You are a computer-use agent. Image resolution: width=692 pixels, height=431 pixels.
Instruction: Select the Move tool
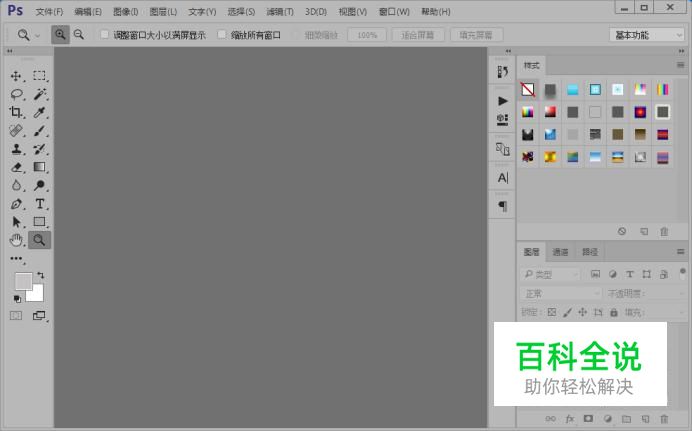16,76
